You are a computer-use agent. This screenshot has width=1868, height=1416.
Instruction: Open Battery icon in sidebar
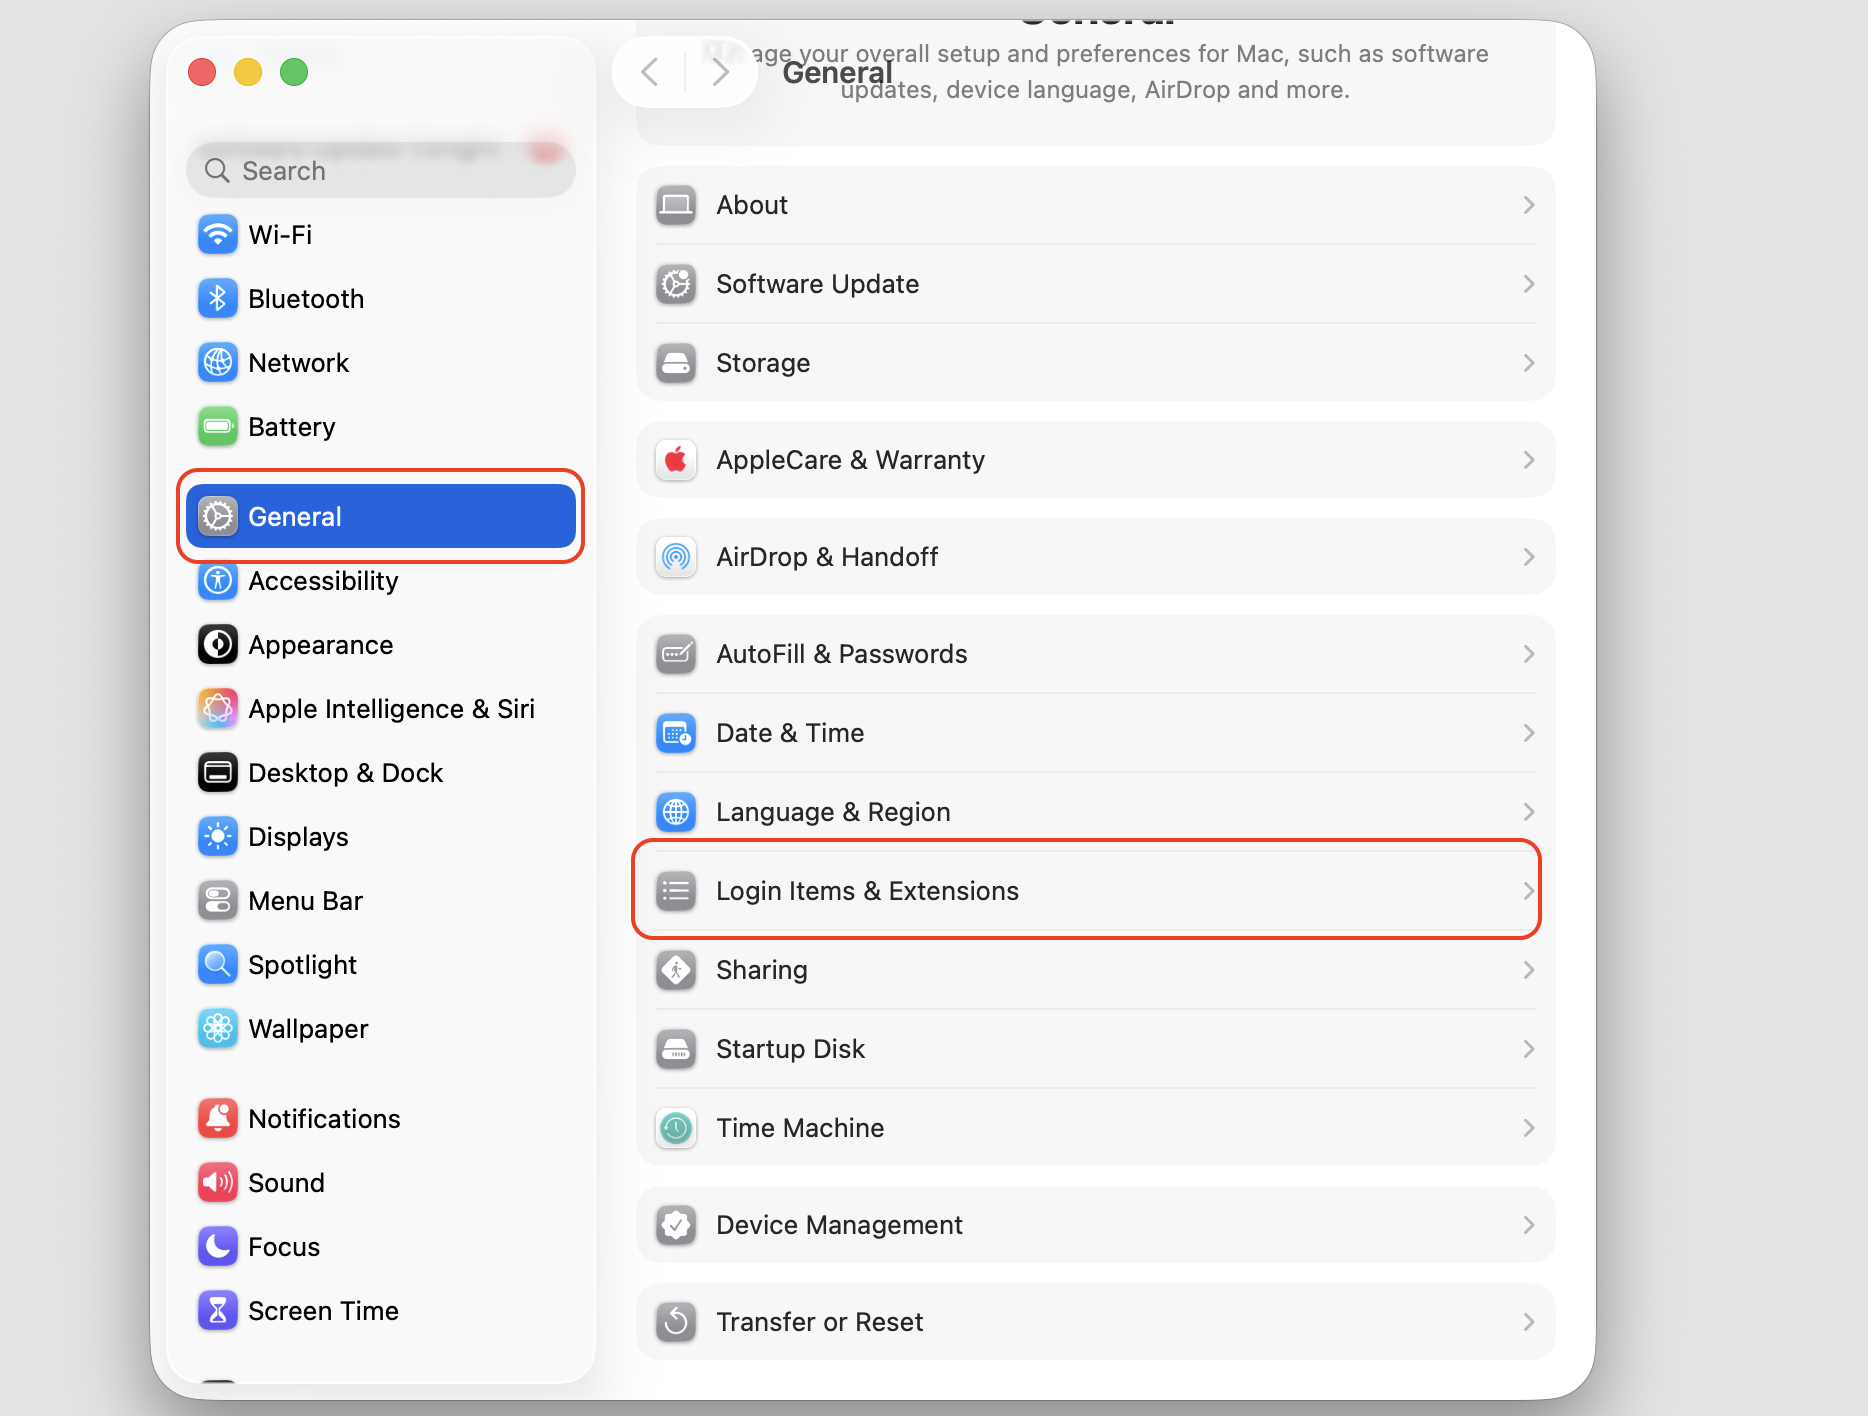click(218, 427)
